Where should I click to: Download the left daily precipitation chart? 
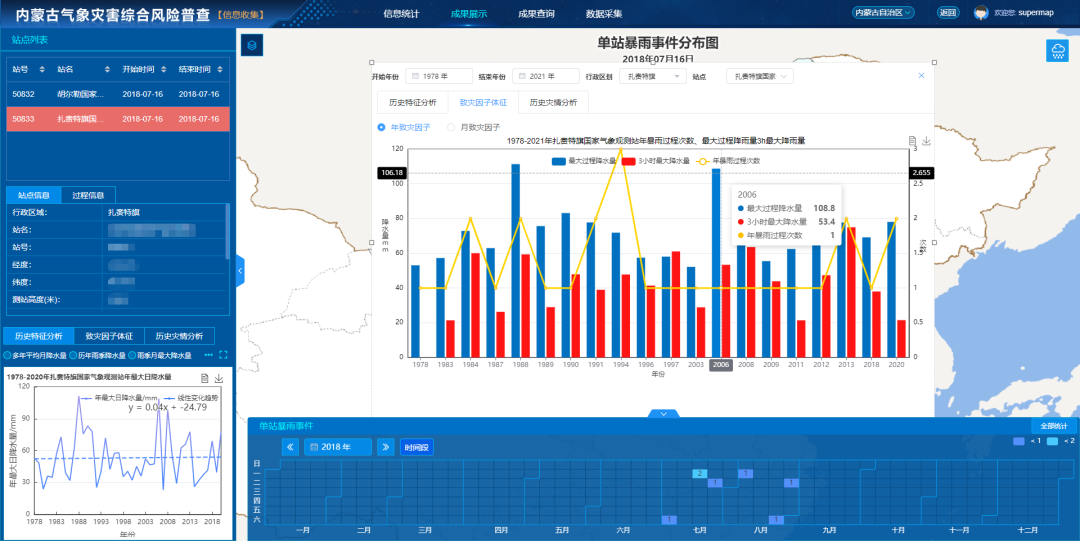coord(218,378)
